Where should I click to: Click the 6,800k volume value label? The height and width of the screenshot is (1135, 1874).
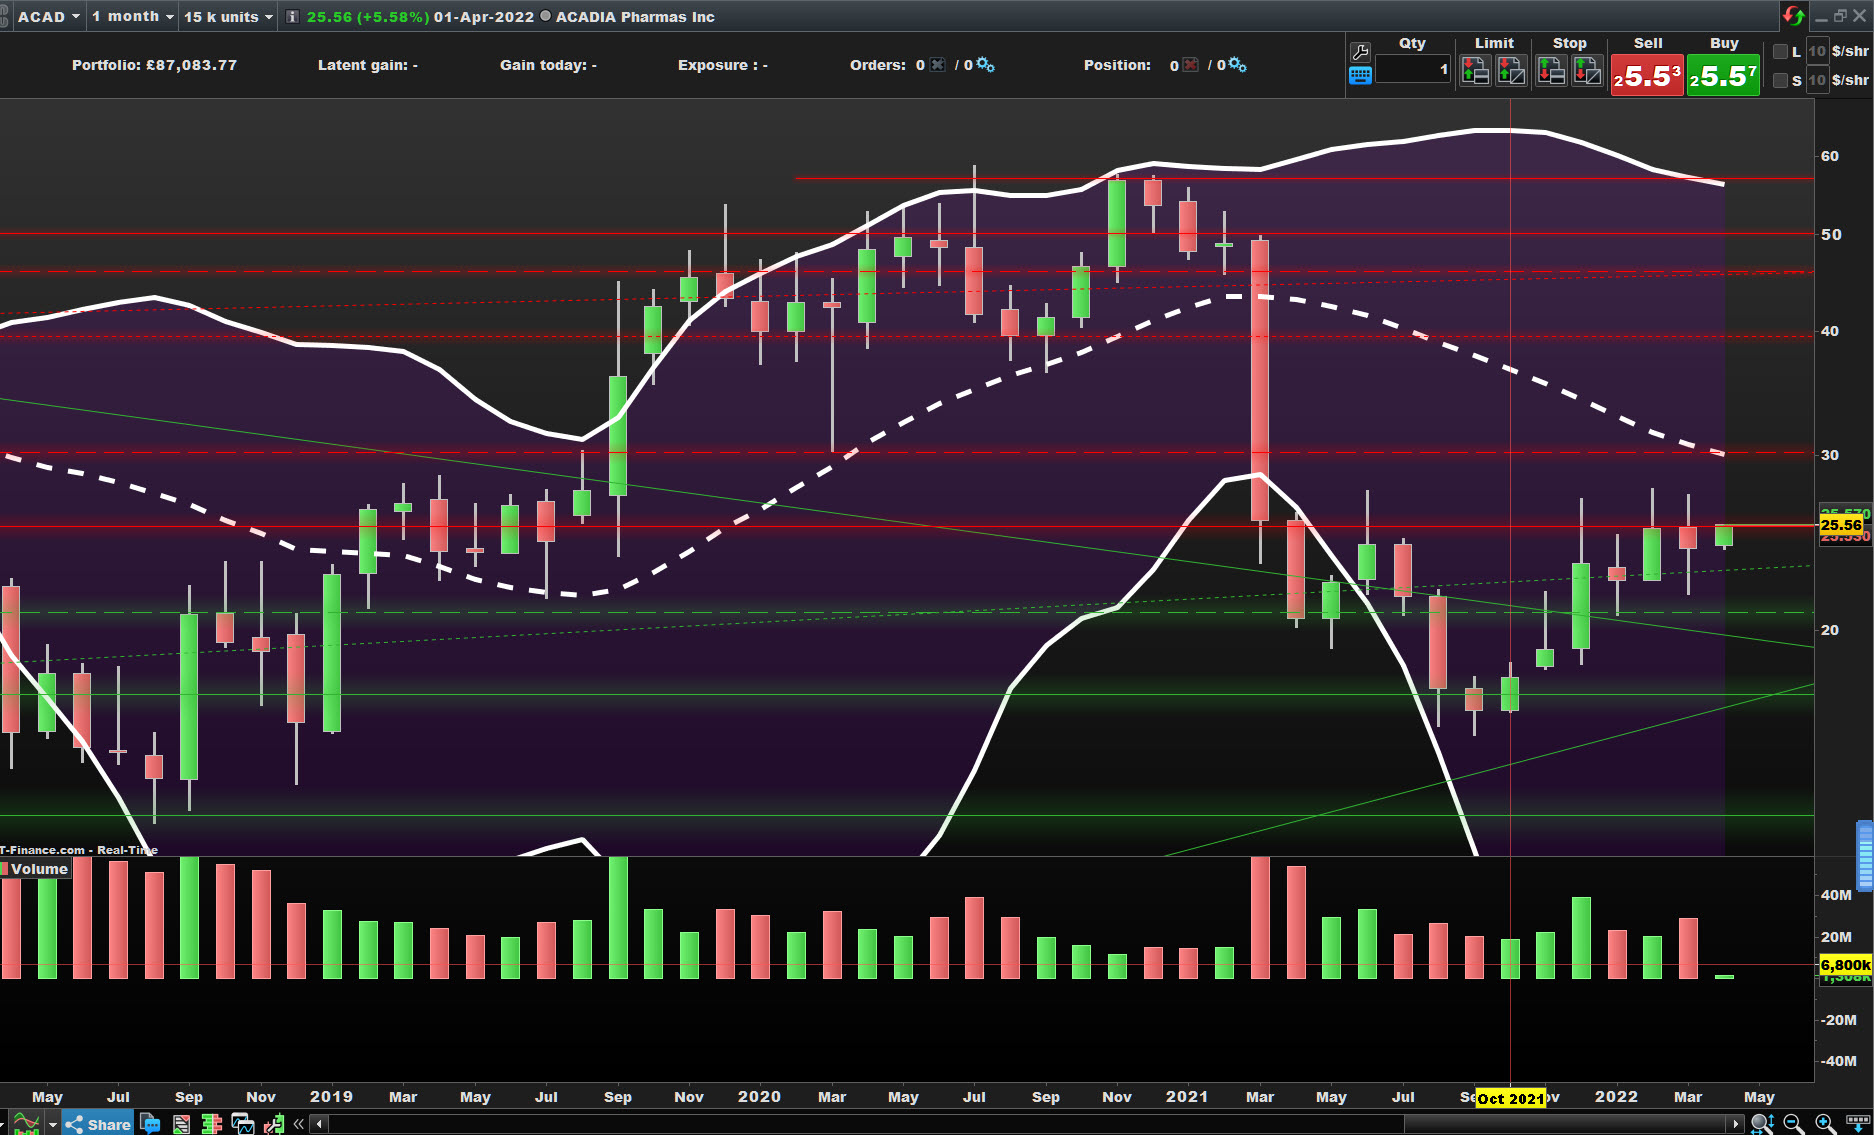[x=1845, y=965]
